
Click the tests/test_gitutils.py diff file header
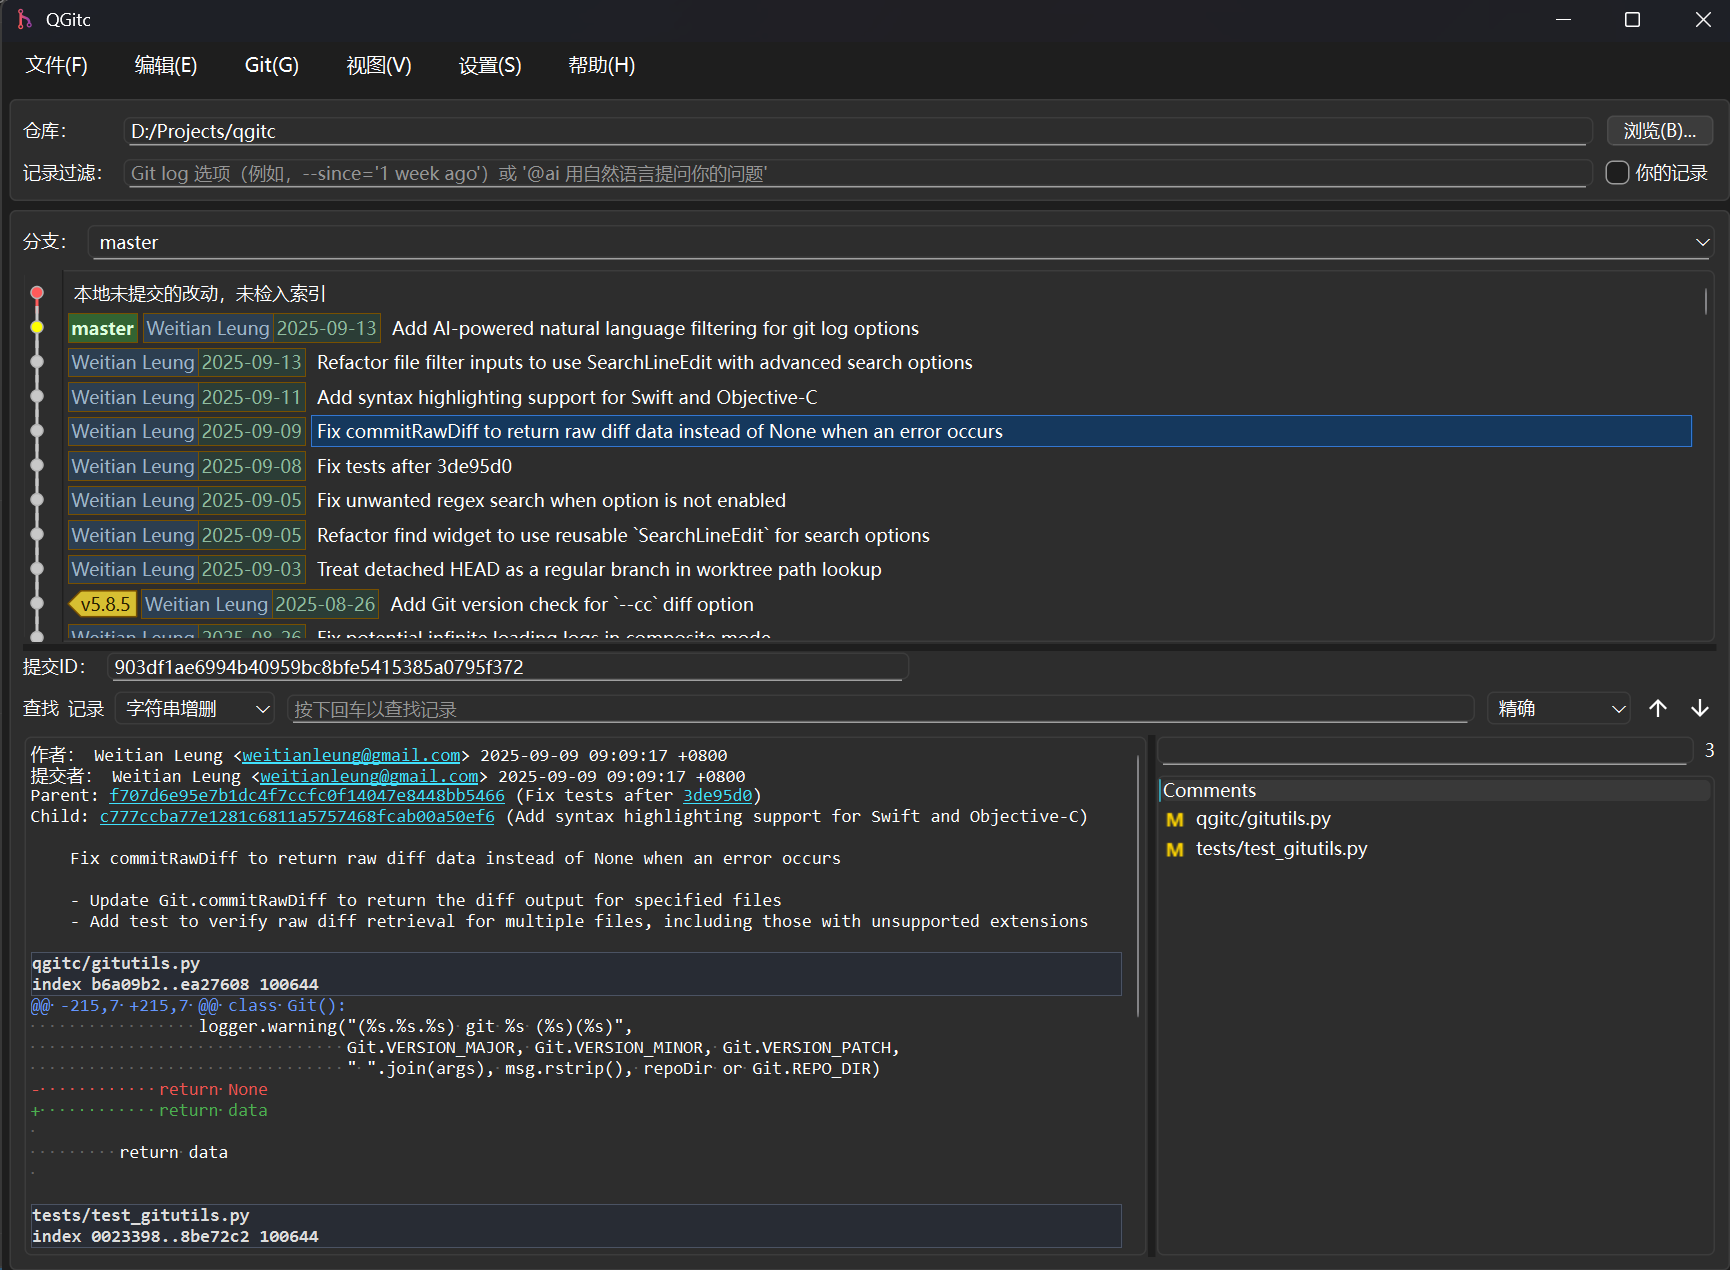coord(576,1226)
